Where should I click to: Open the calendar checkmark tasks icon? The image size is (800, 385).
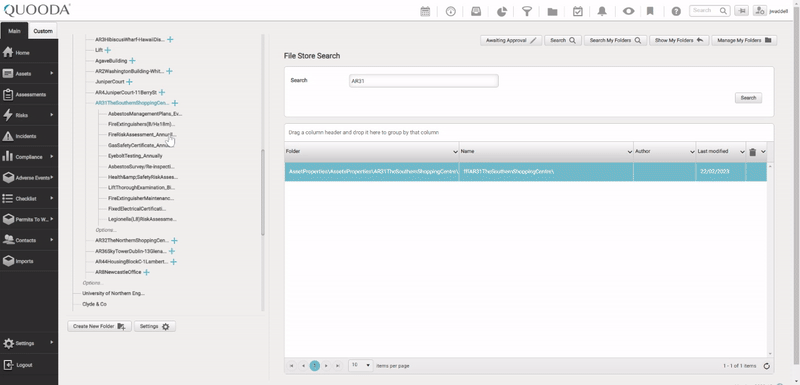point(578,11)
